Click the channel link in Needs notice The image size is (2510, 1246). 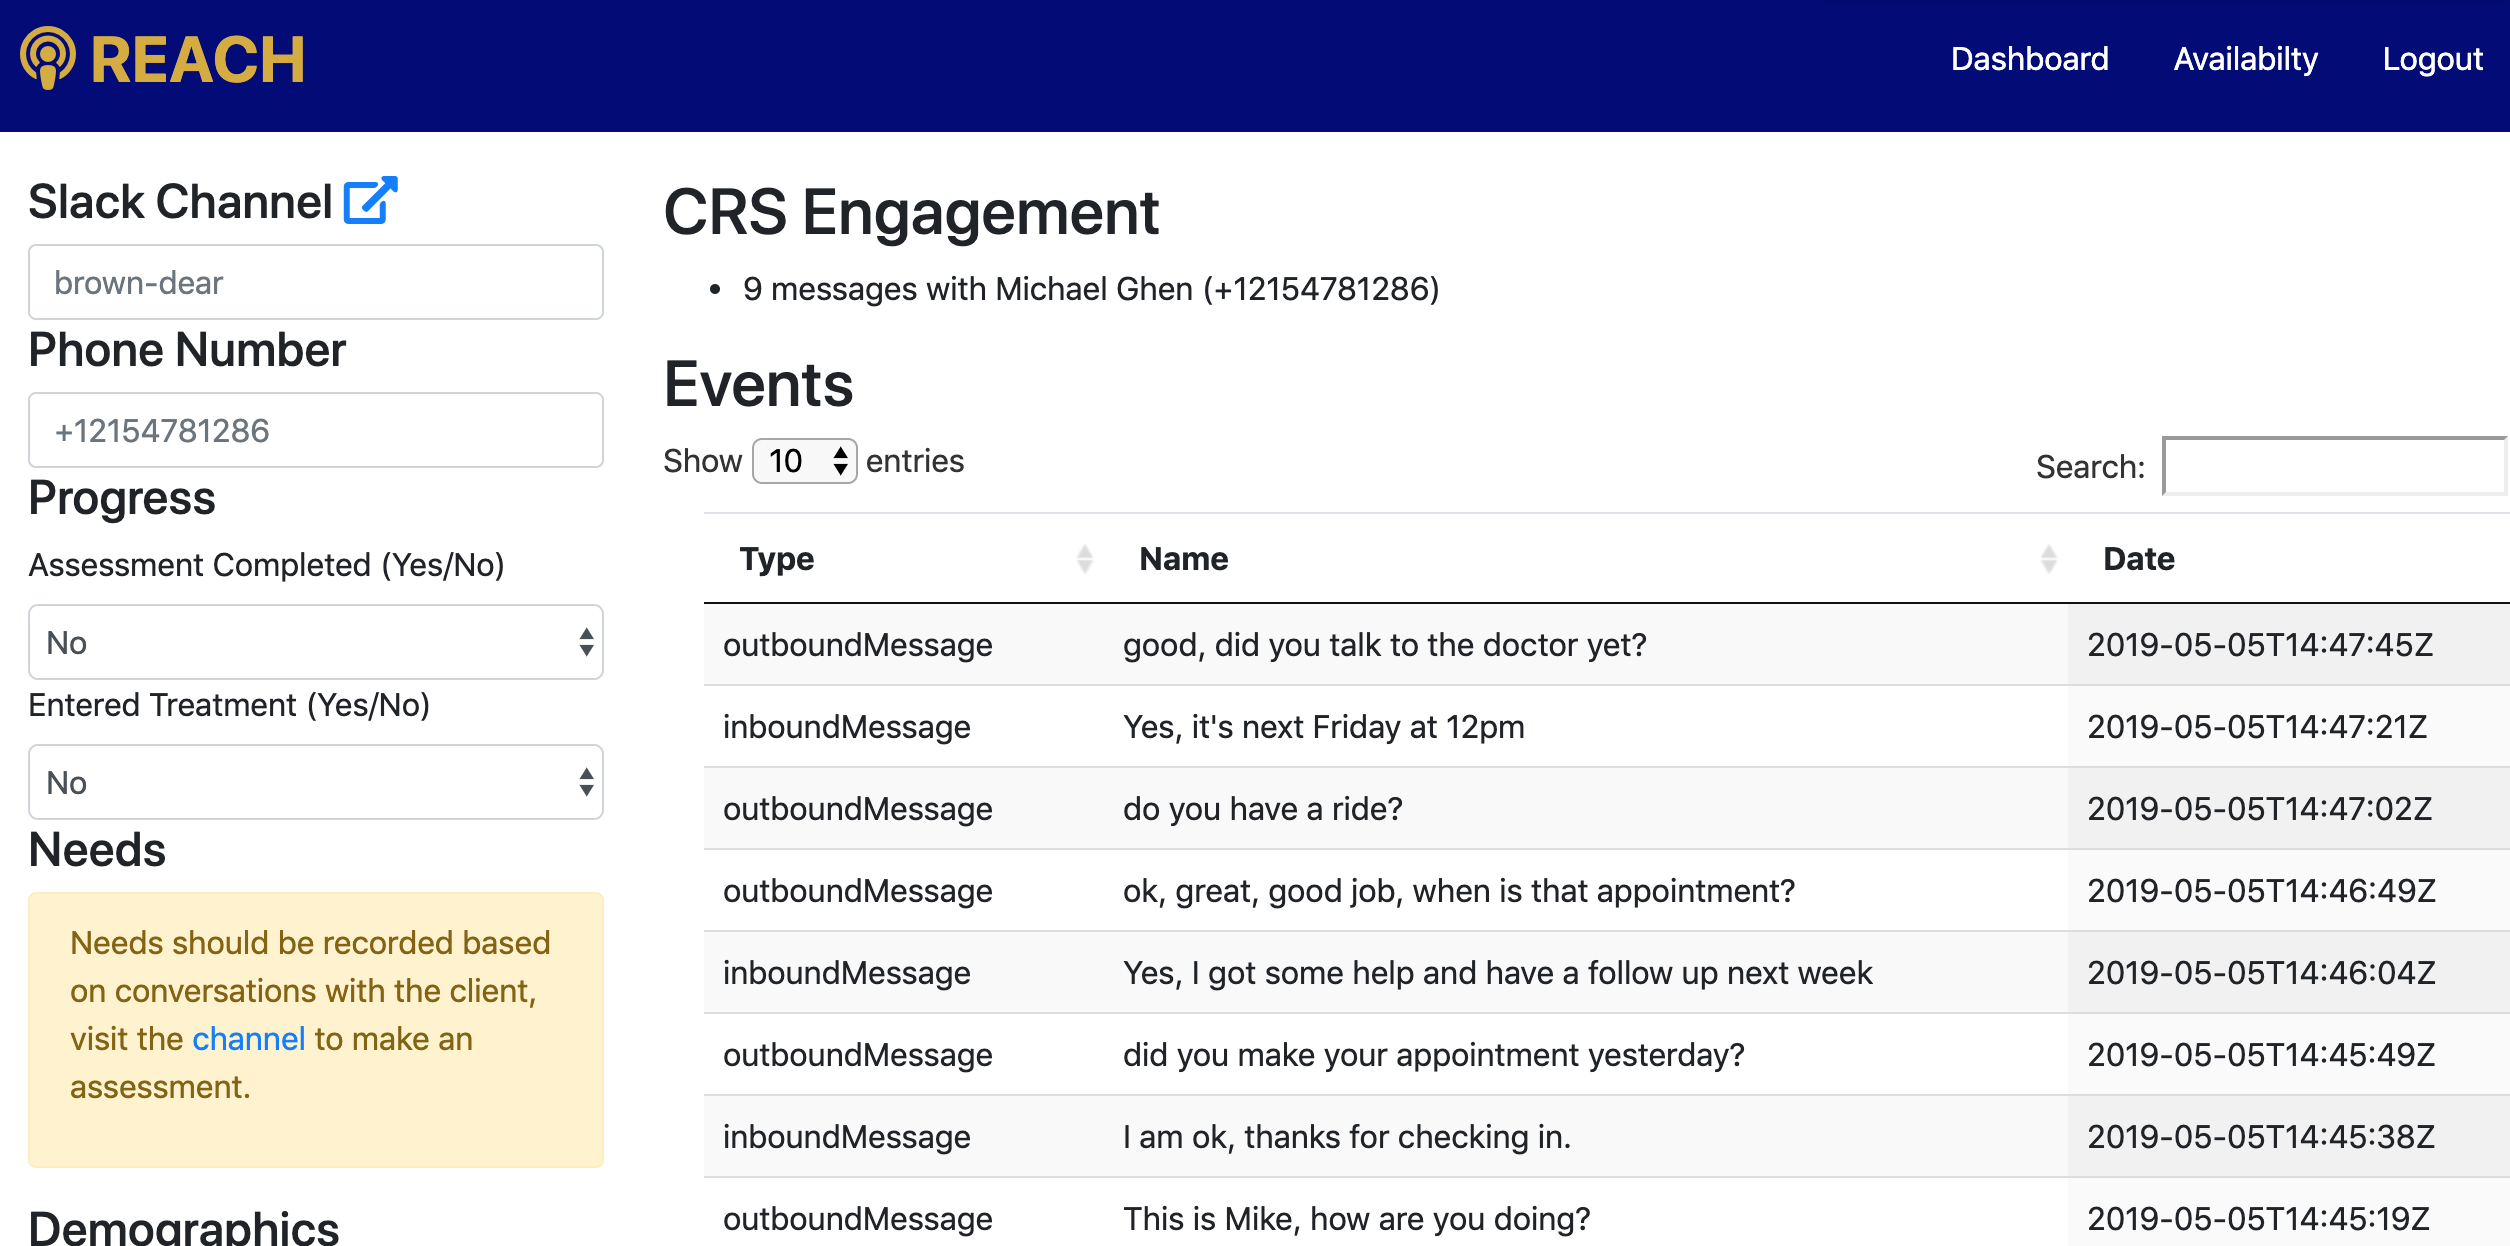point(248,1039)
